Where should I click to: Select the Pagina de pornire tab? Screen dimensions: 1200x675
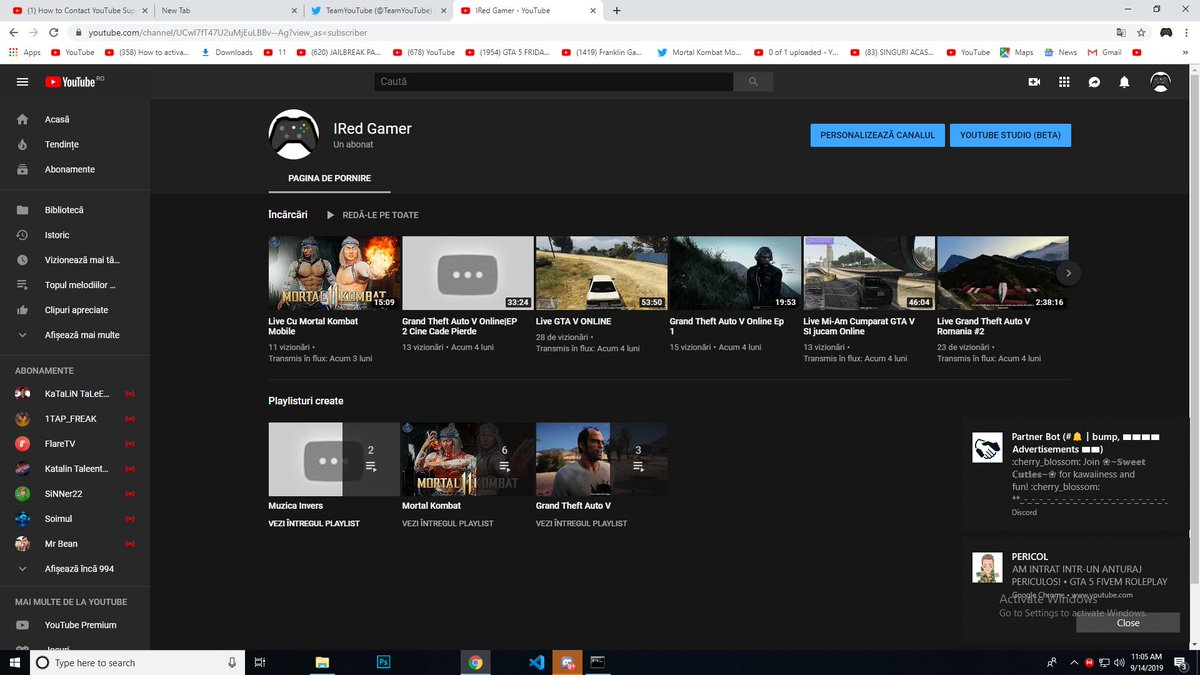pyautogui.click(x=329, y=179)
